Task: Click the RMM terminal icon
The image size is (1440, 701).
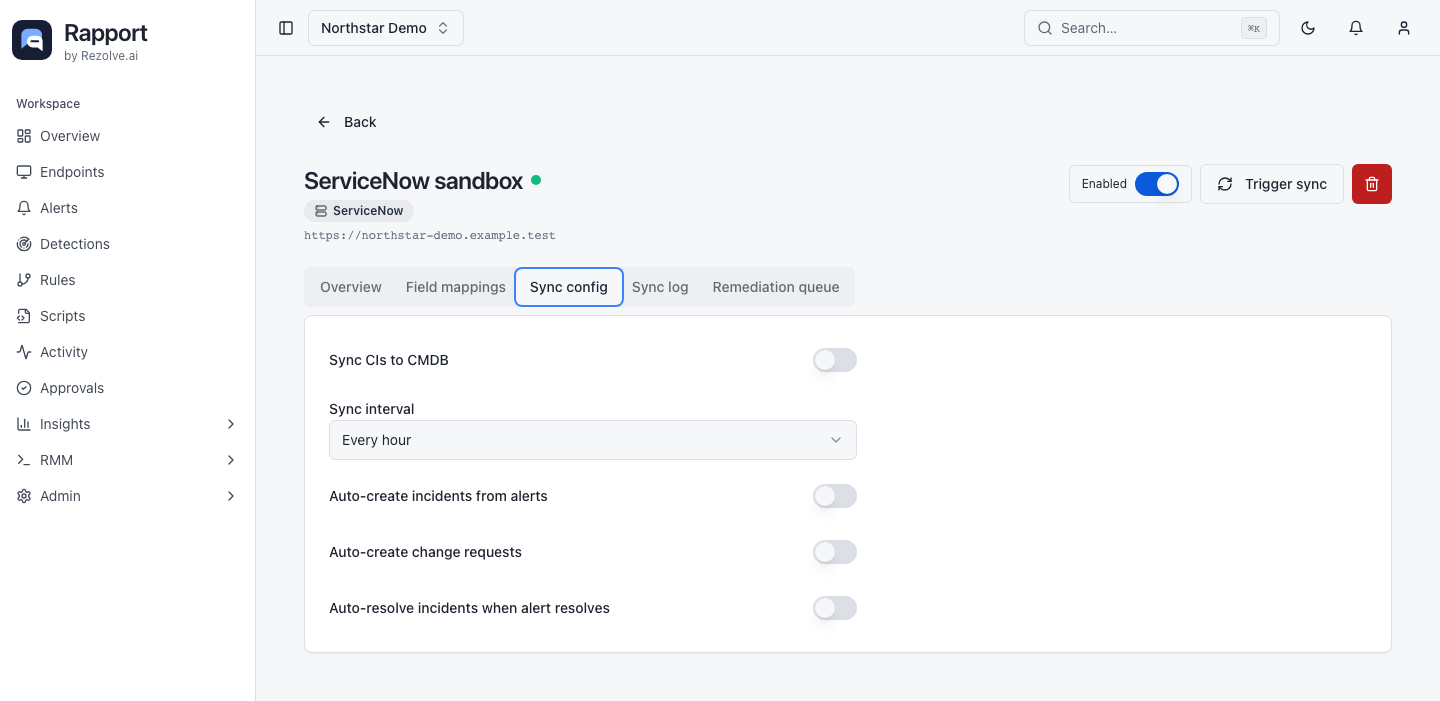Action: pyautogui.click(x=24, y=460)
